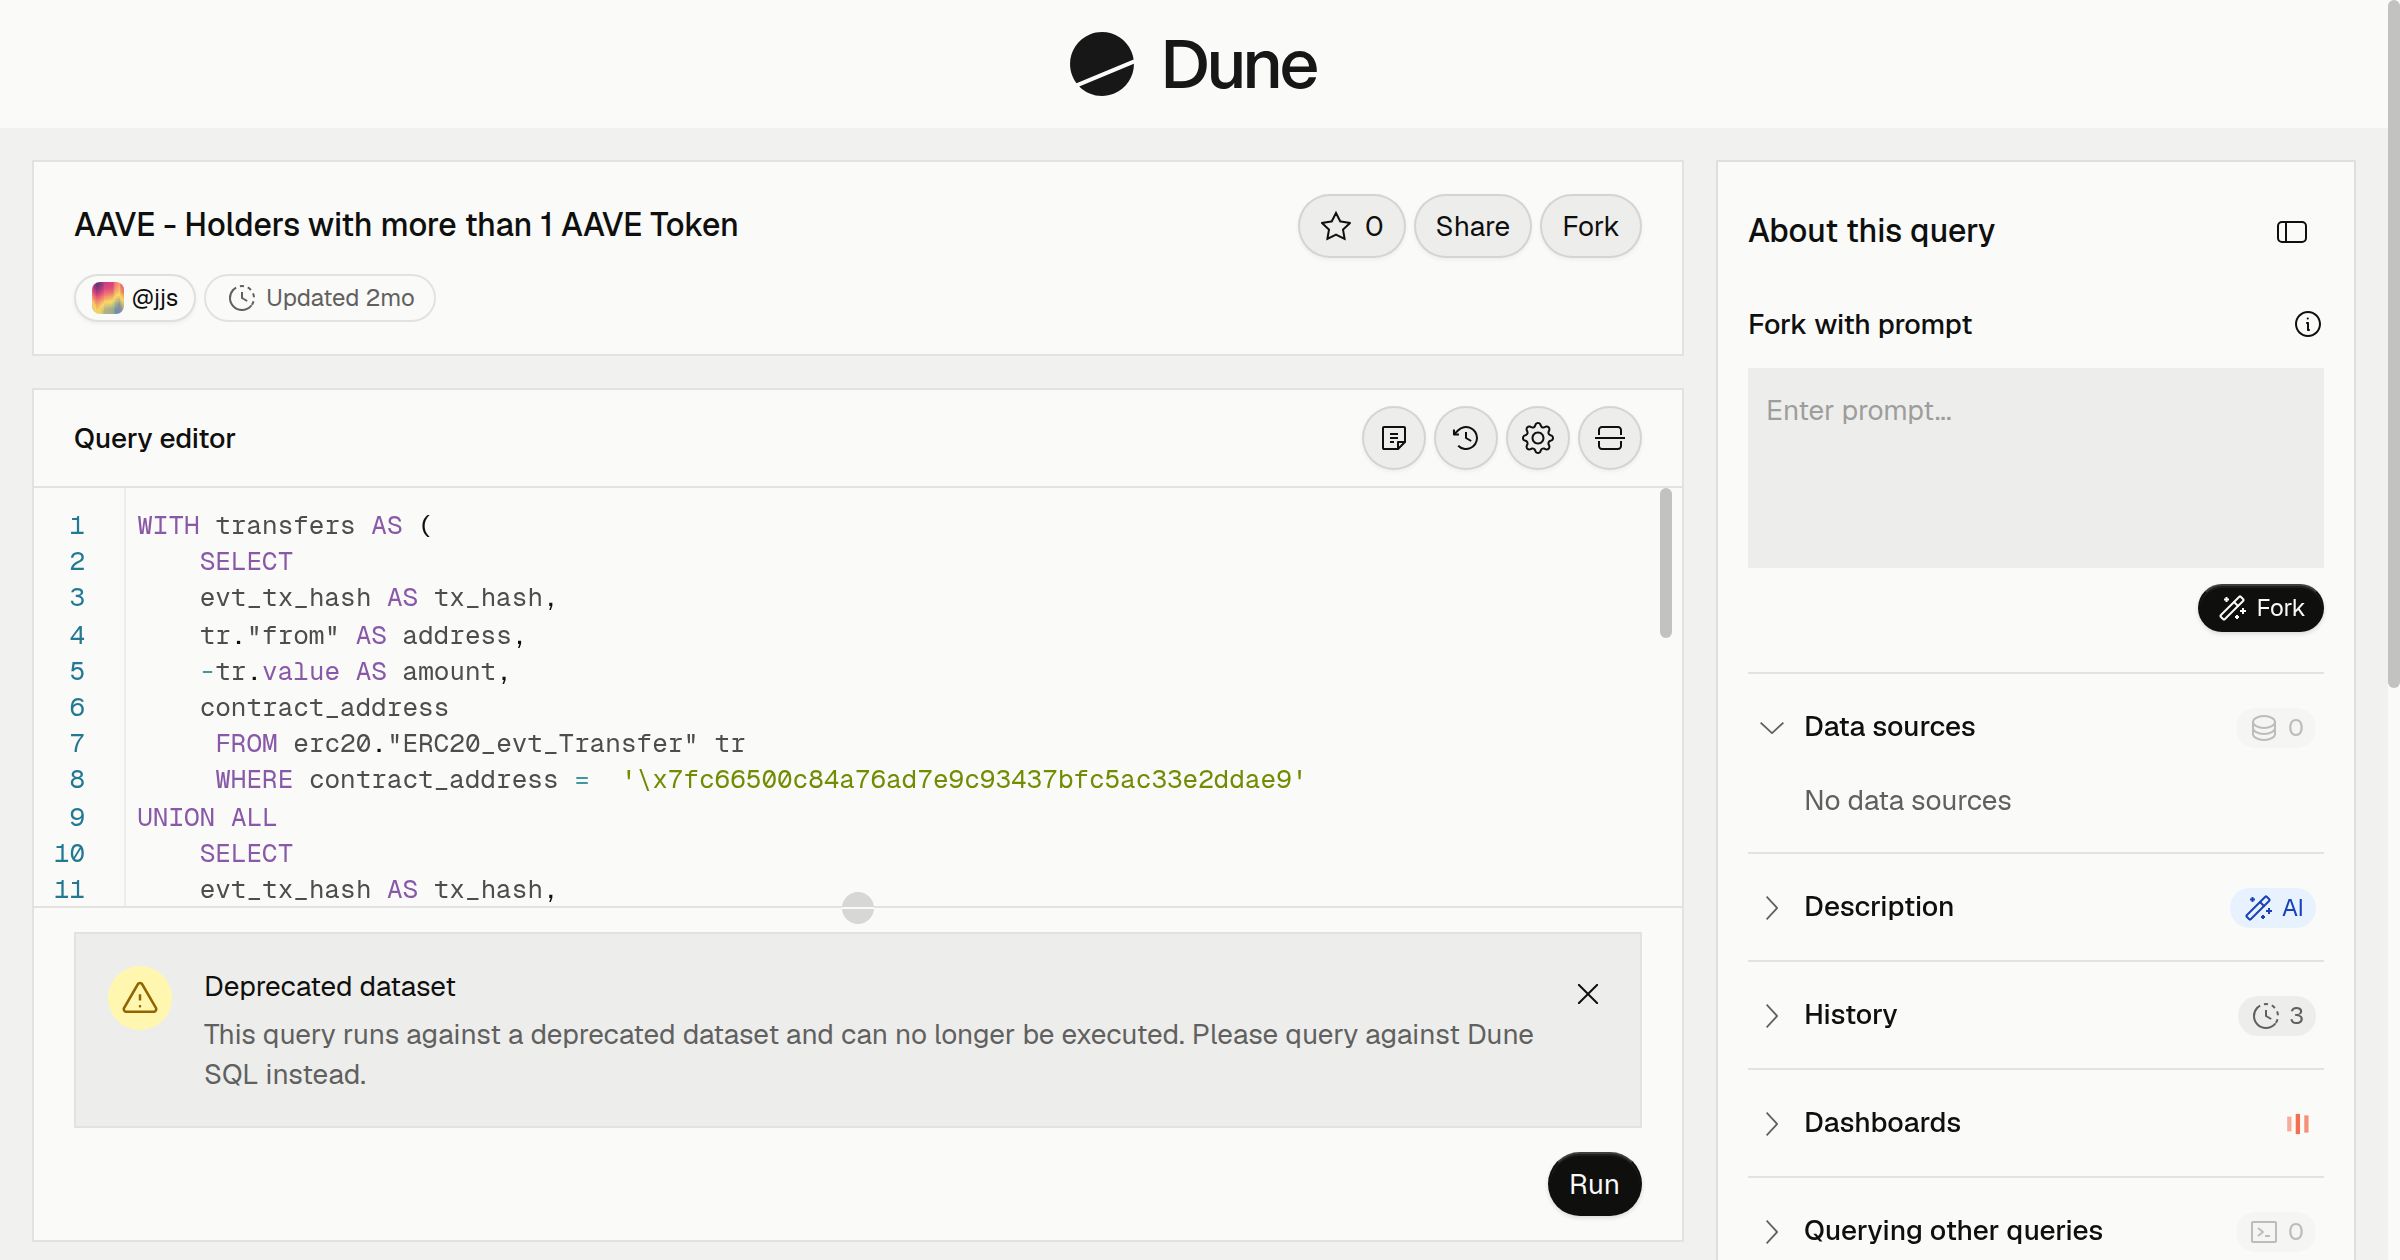The height and width of the screenshot is (1260, 2400).
Task: Open the @jjs author profile
Action: click(x=135, y=298)
